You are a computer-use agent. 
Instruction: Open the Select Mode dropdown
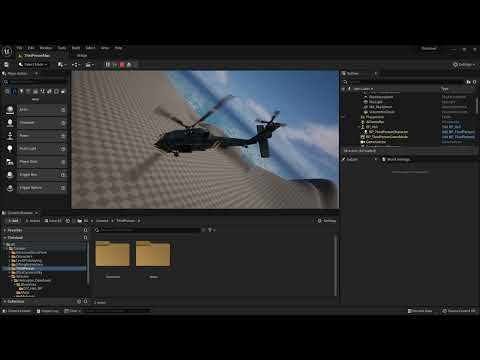[x=33, y=64]
